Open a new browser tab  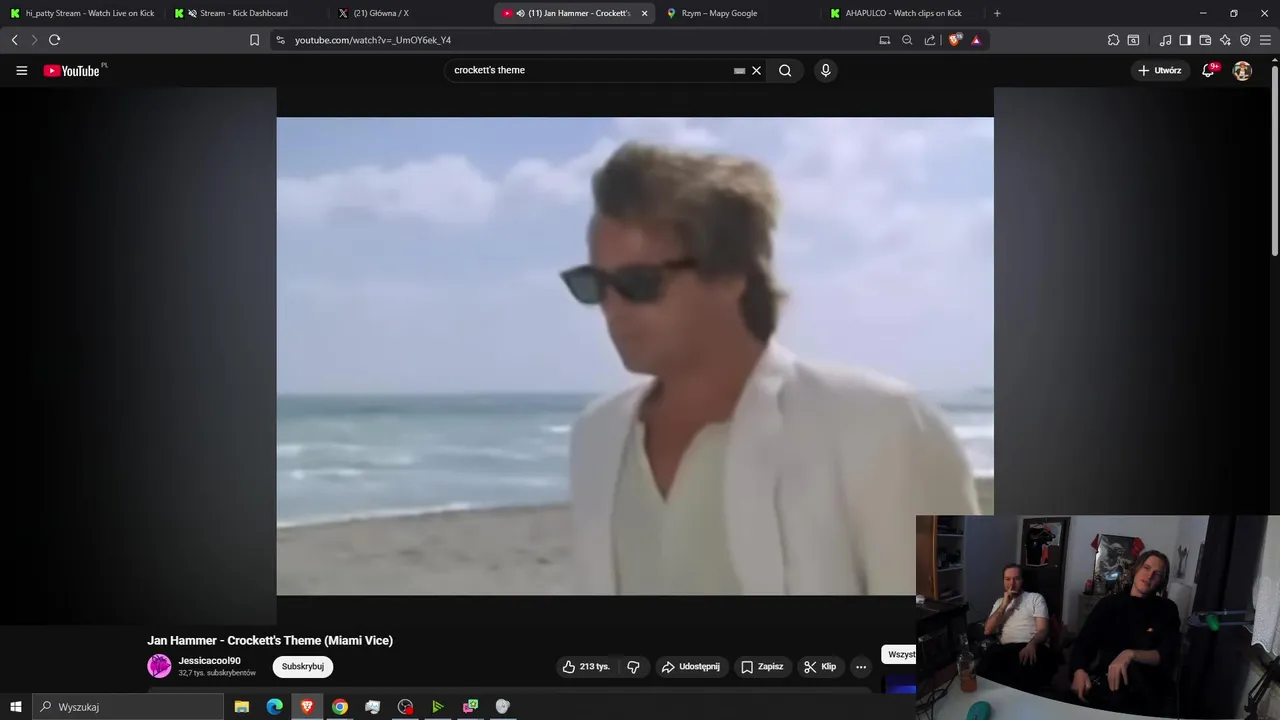click(997, 13)
